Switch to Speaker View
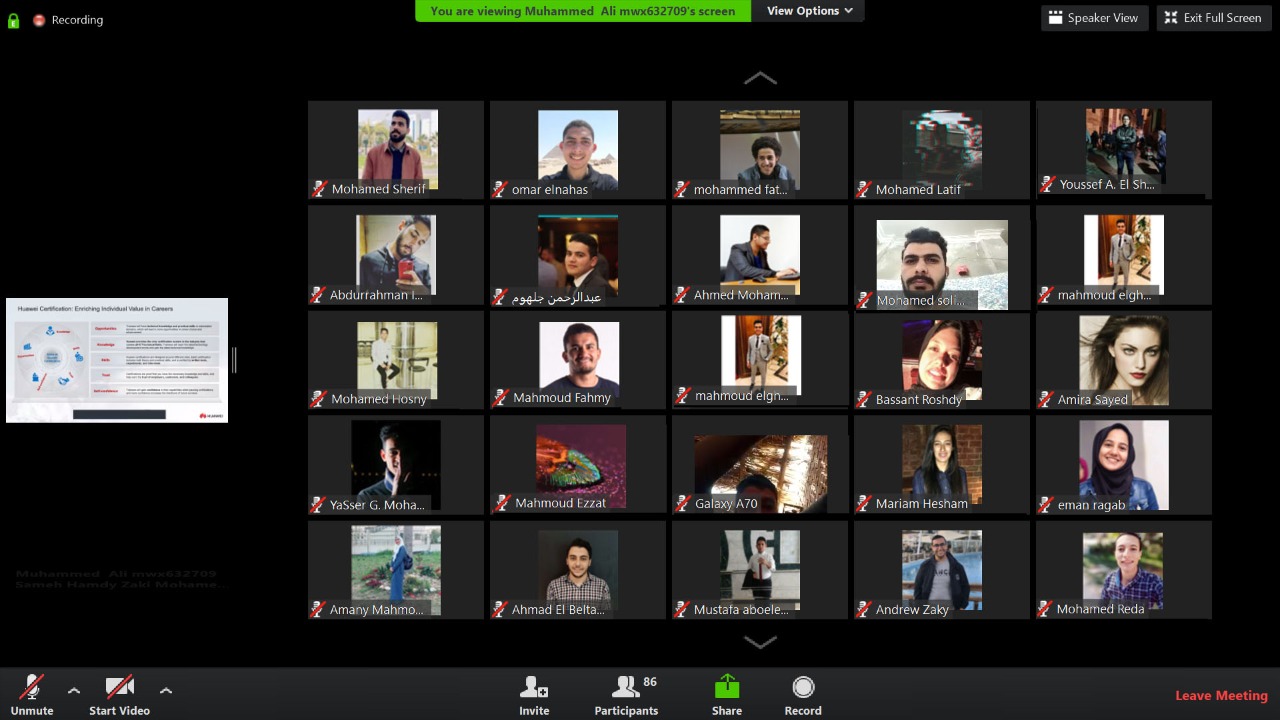 [1092, 17]
